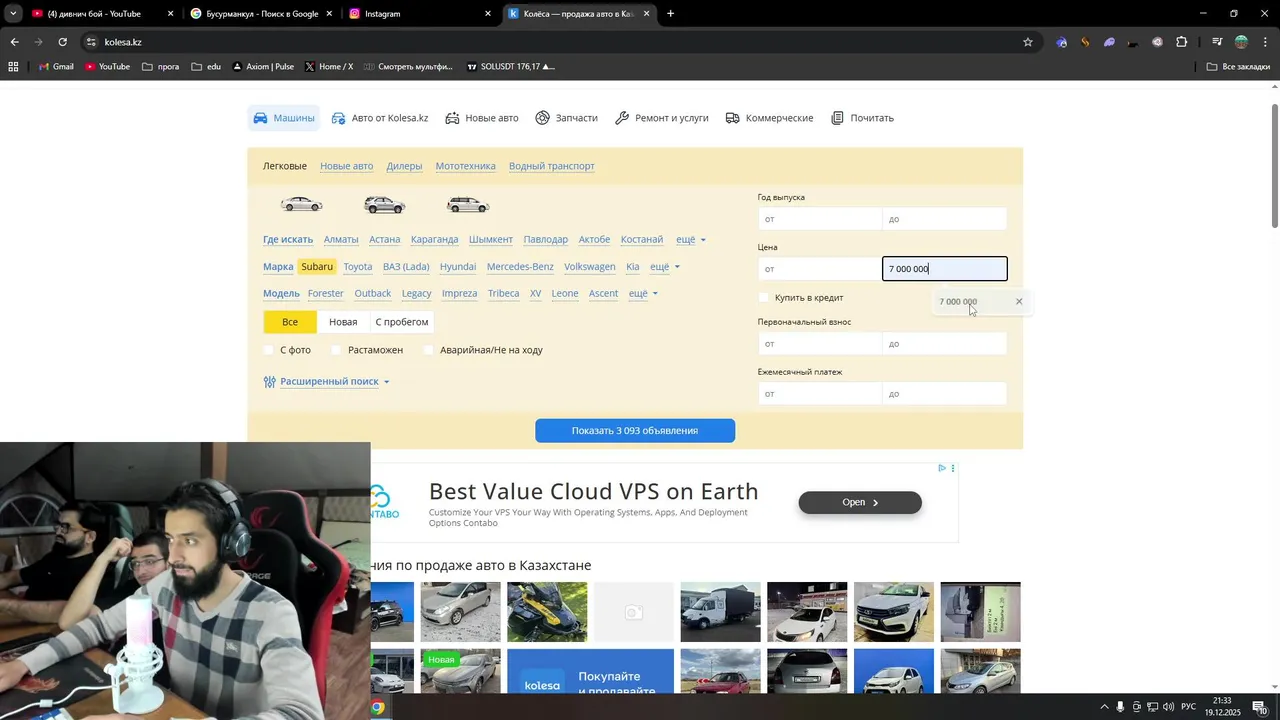This screenshot has width=1280, height=720.
Task: Open the Windows notification center
Action: (1259, 707)
